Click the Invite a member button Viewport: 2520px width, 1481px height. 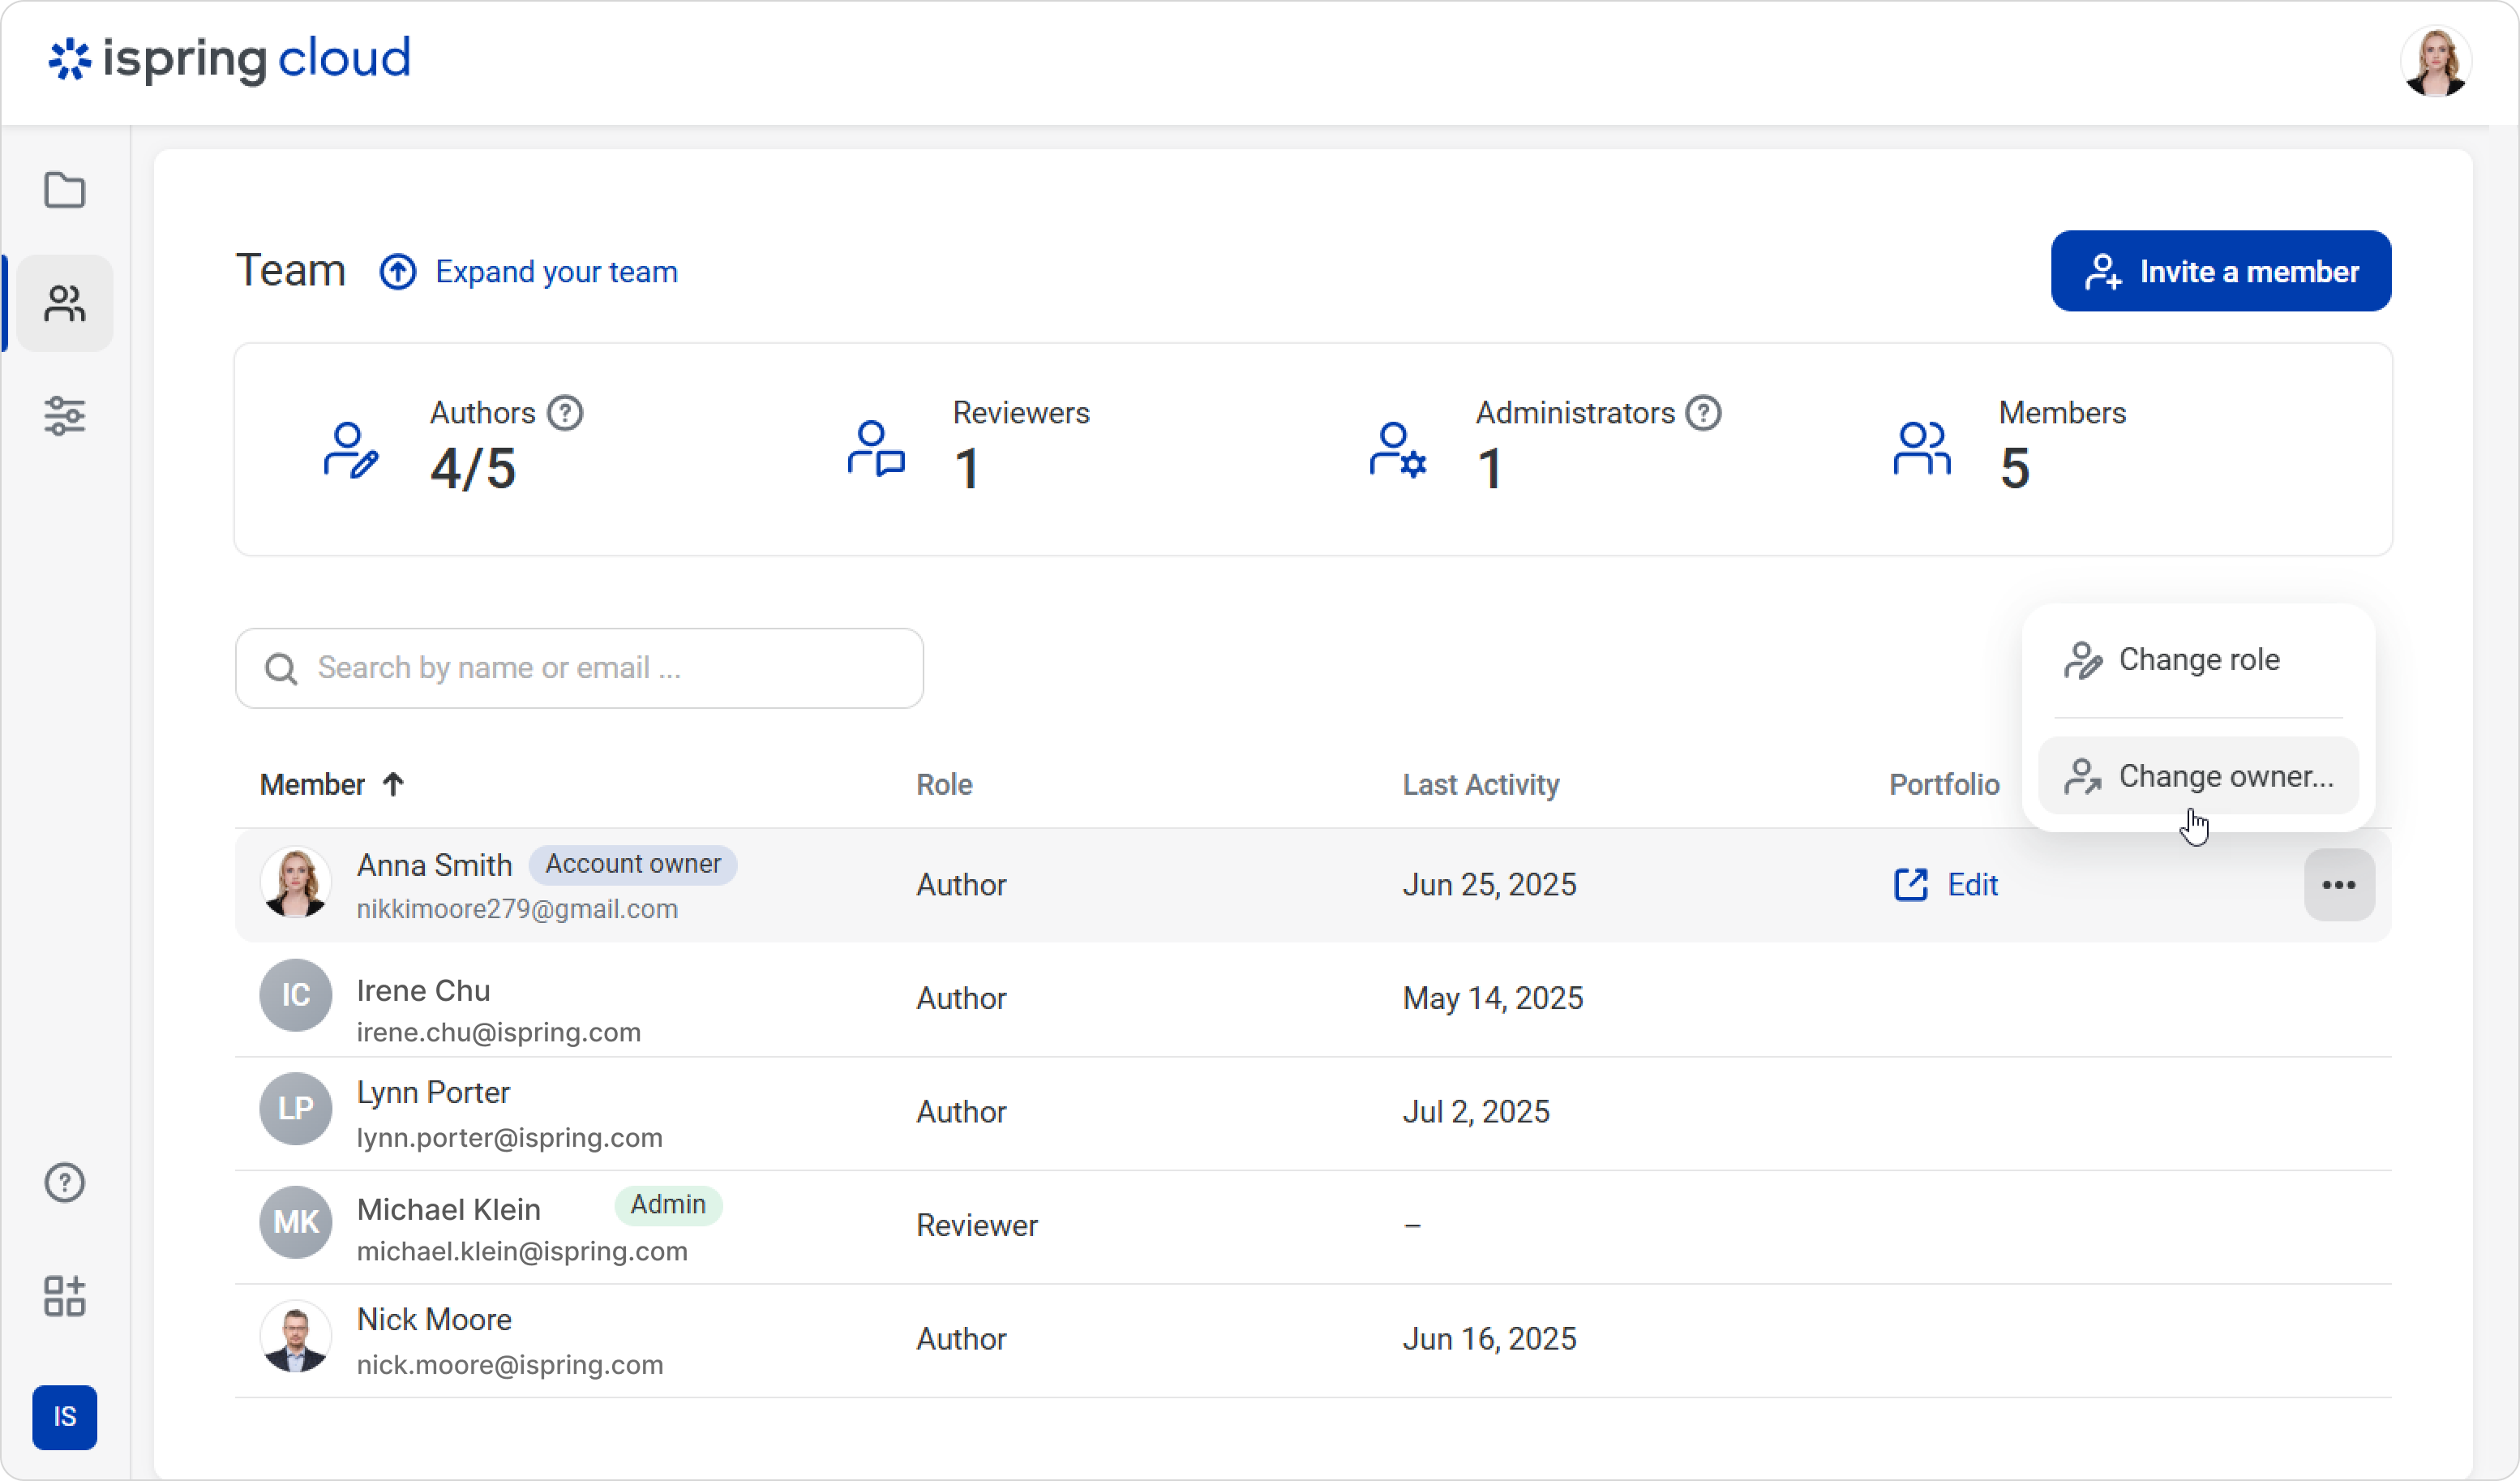click(x=2220, y=272)
